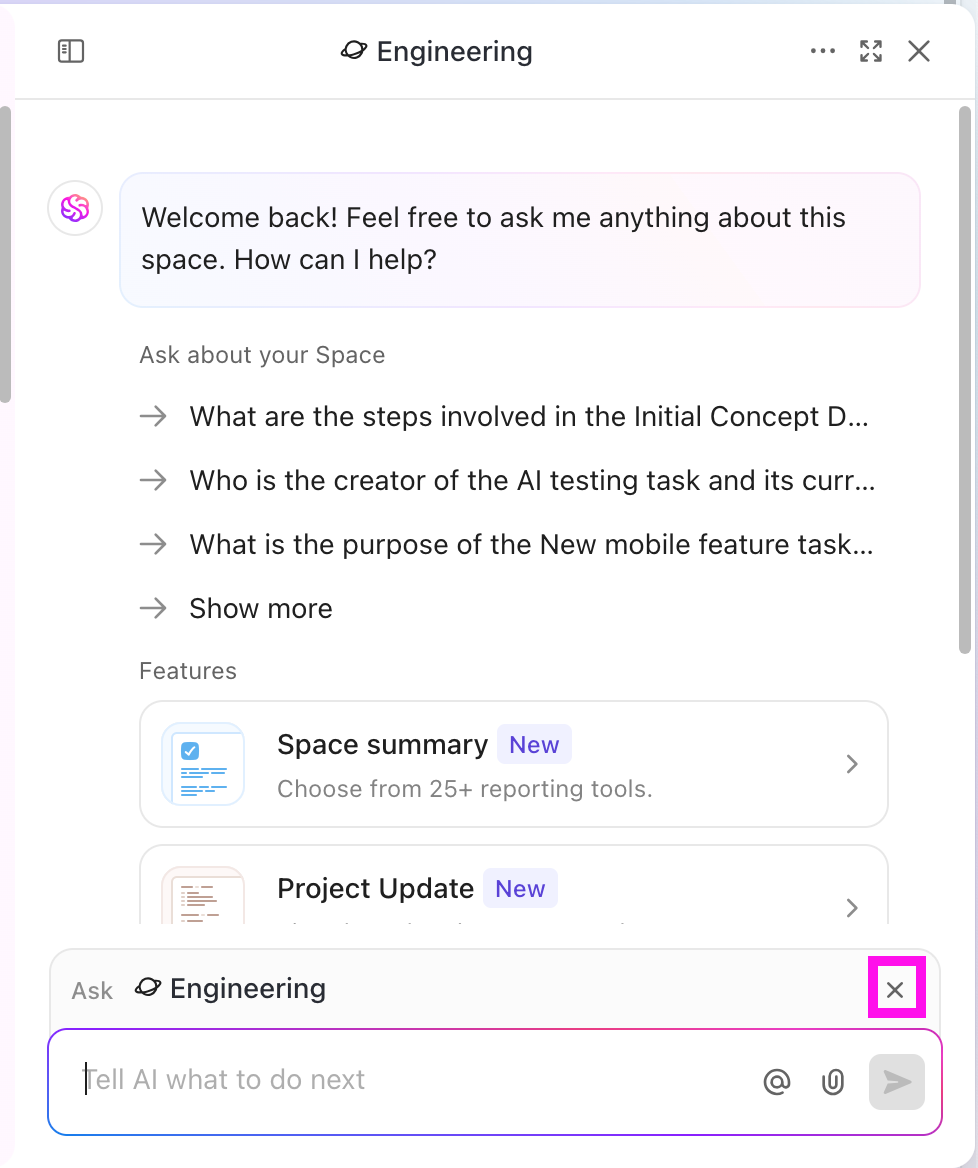
Task: Expand the AI panel to fullscreen
Action: pos(871,52)
